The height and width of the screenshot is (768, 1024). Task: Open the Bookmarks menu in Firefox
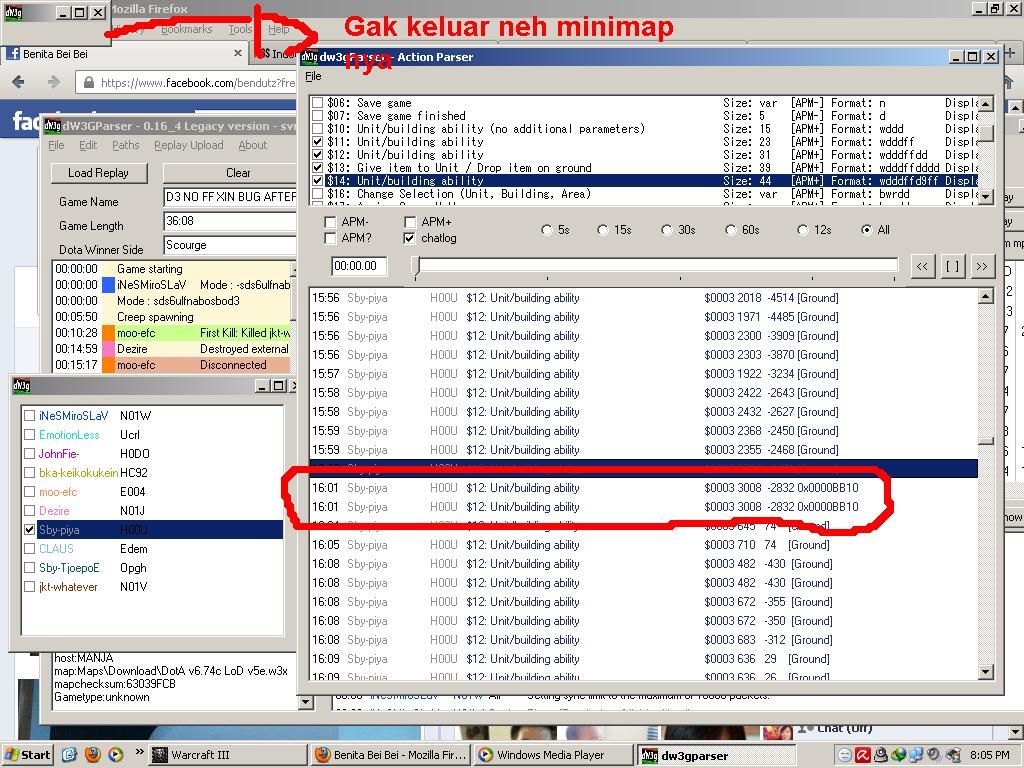[187, 29]
